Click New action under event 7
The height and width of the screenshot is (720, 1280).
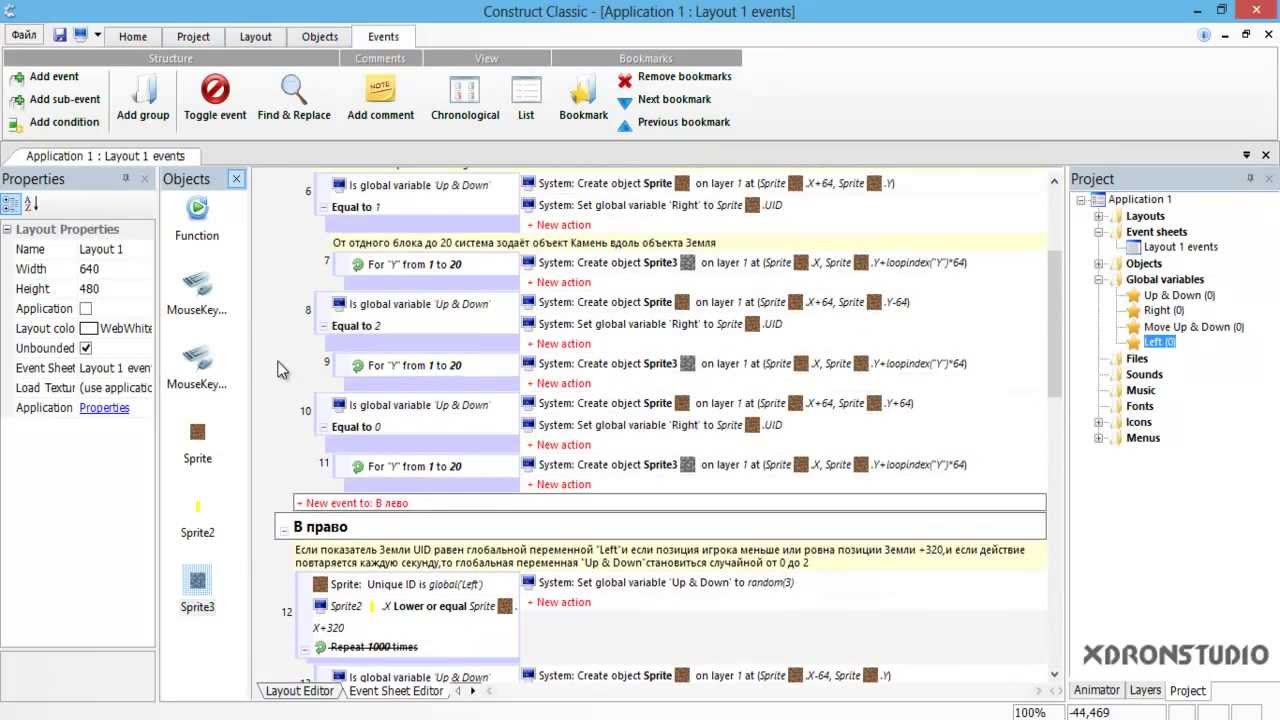[x=560, y=283]
